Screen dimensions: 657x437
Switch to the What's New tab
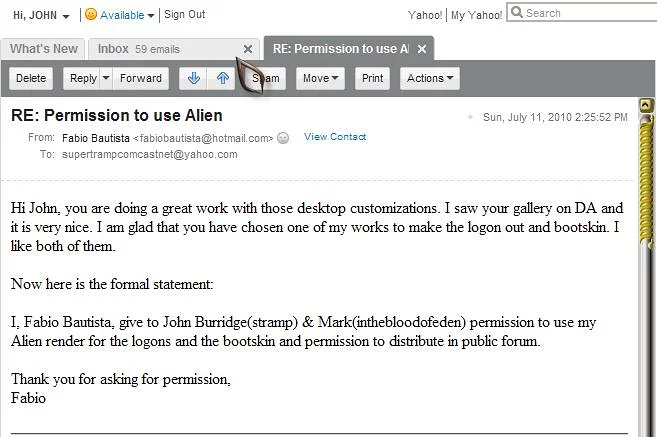[44, 49]
